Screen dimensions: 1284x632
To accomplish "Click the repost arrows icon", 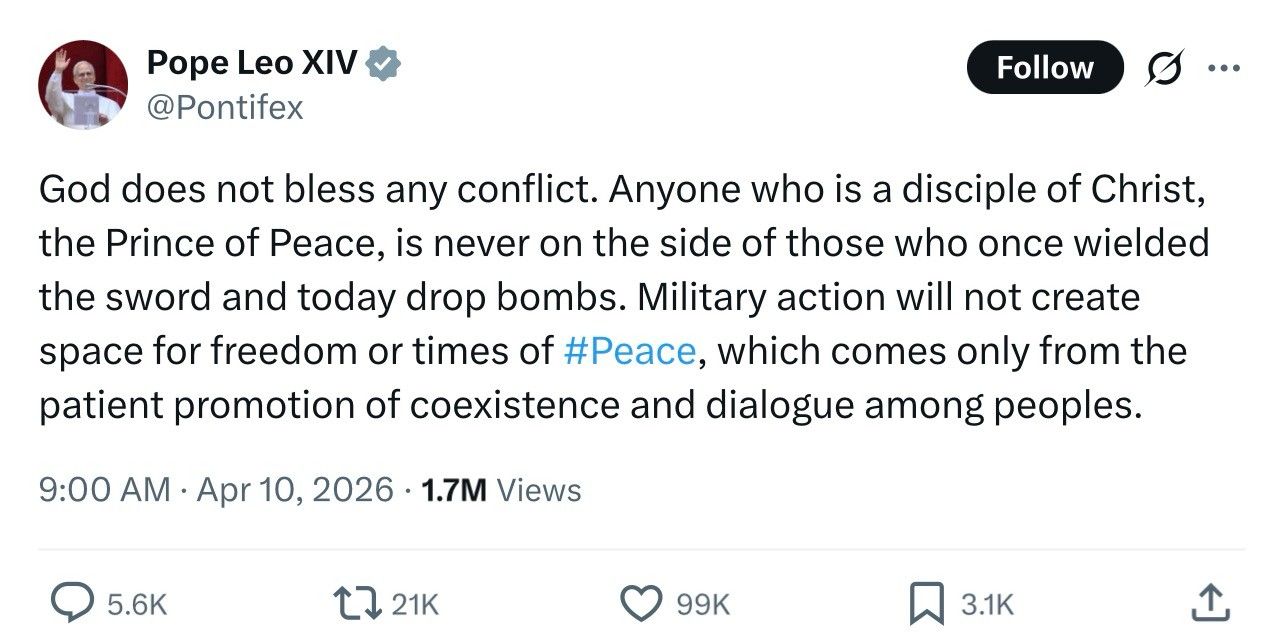I will tap(359, 603).
